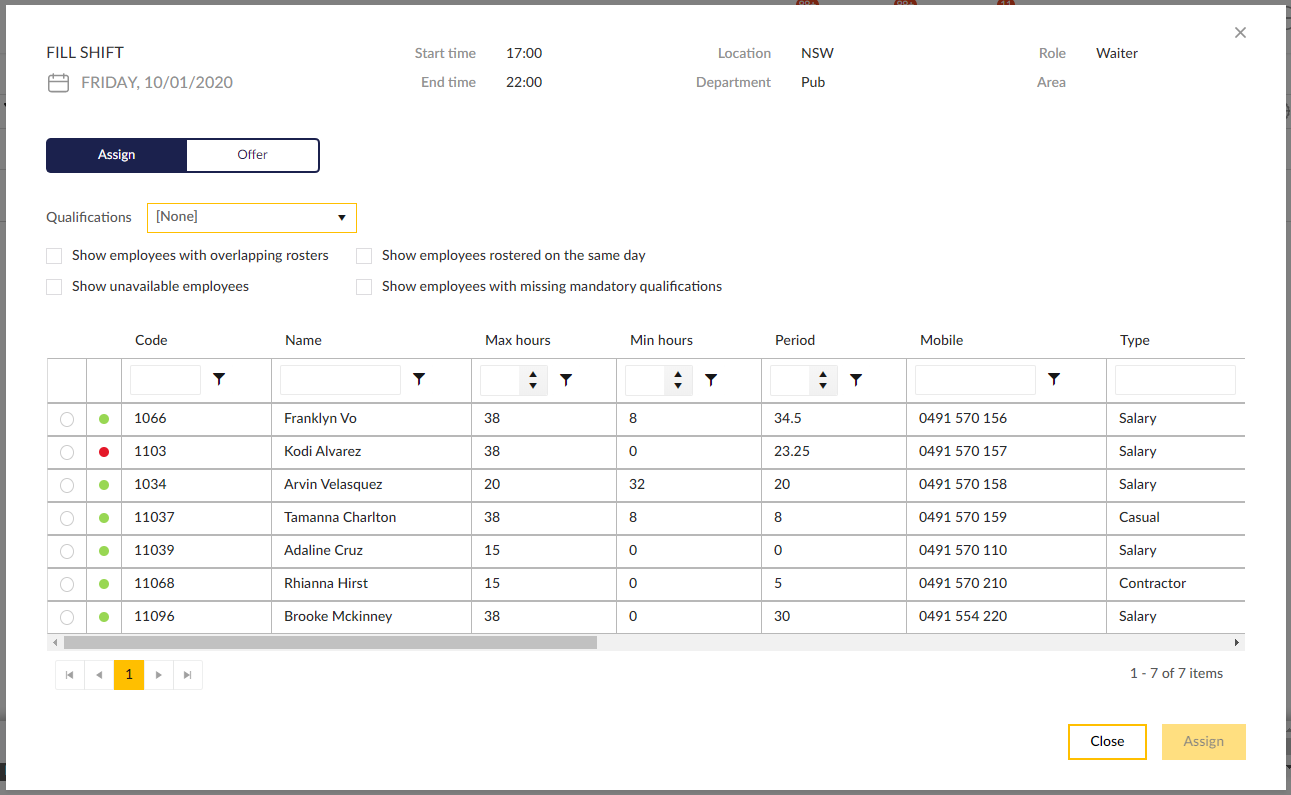Image resolution: width=1291 pixels, height=795 pixels.
Task: Click the Max hours filter spinner
Action: click(533, 380)
